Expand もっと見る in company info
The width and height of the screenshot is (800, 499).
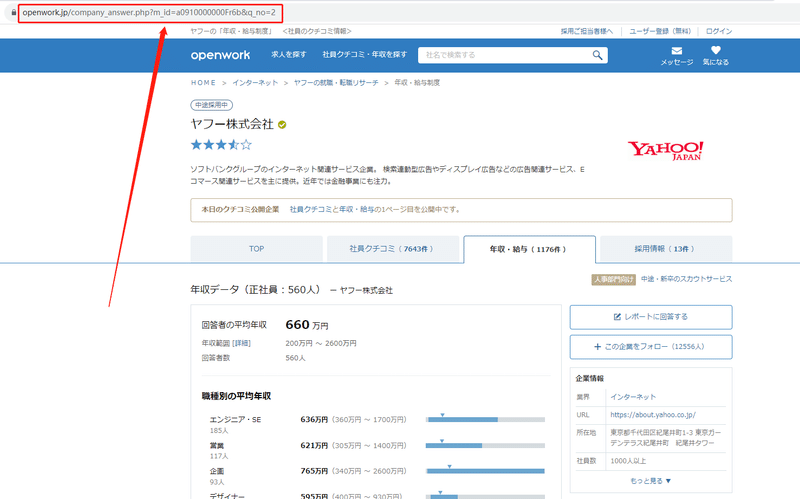651,481
